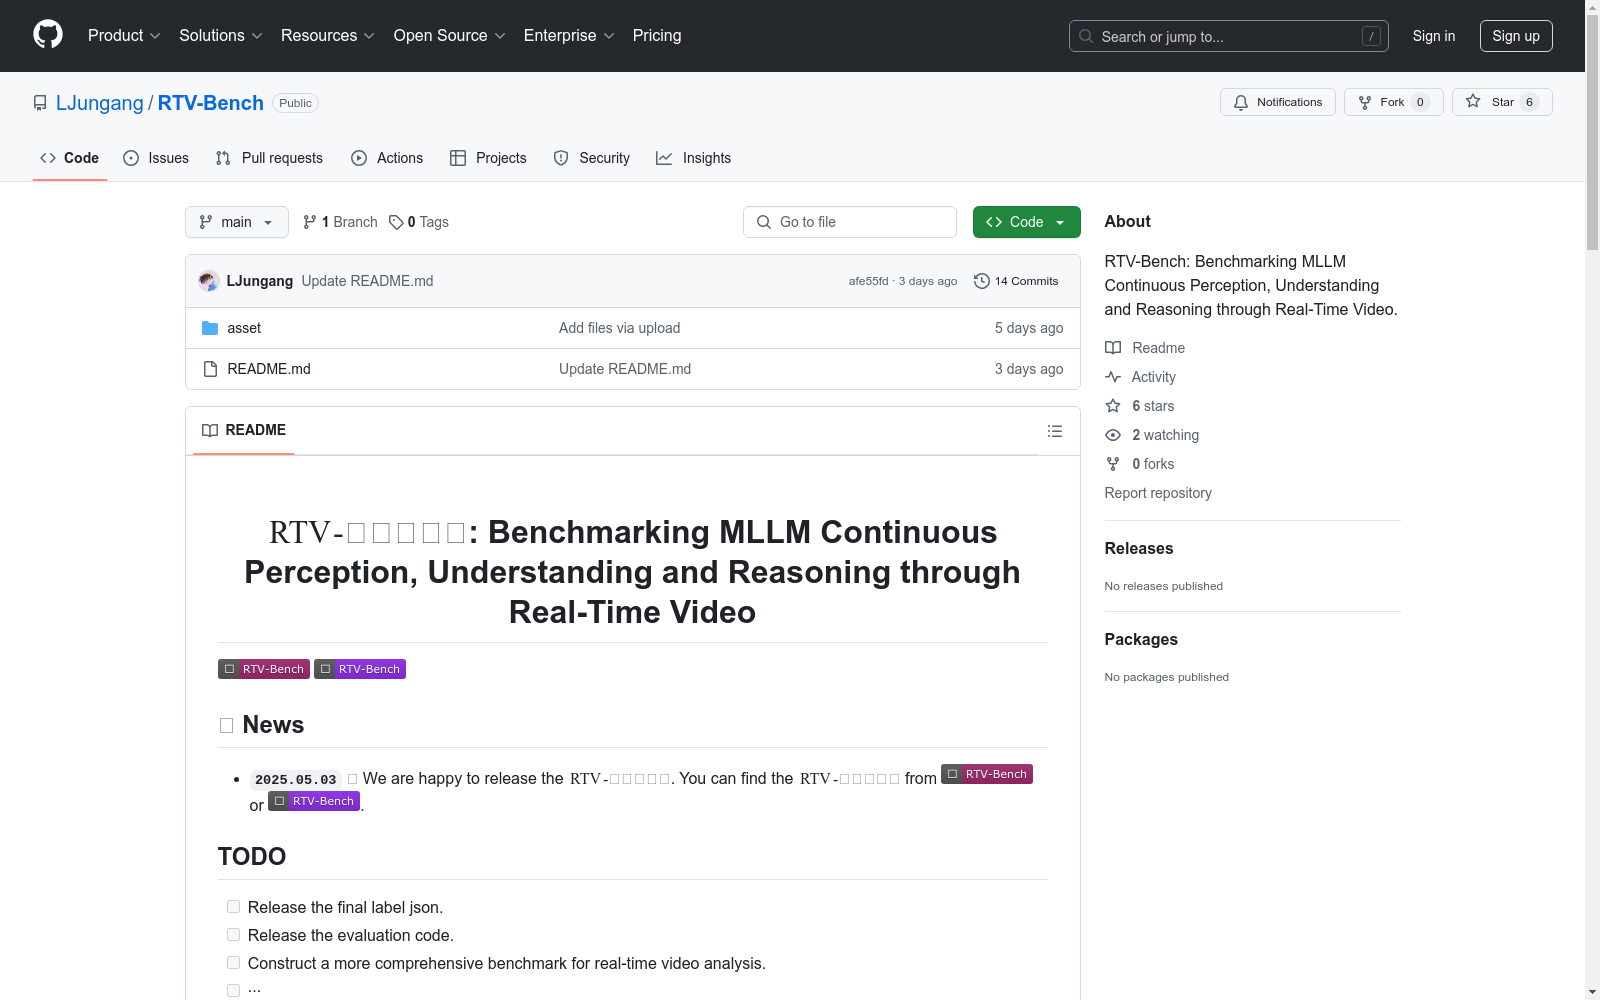Screen dimensions: 1600x1000
Task: Click the Sign in link
Action: (x=1434, y=36)
